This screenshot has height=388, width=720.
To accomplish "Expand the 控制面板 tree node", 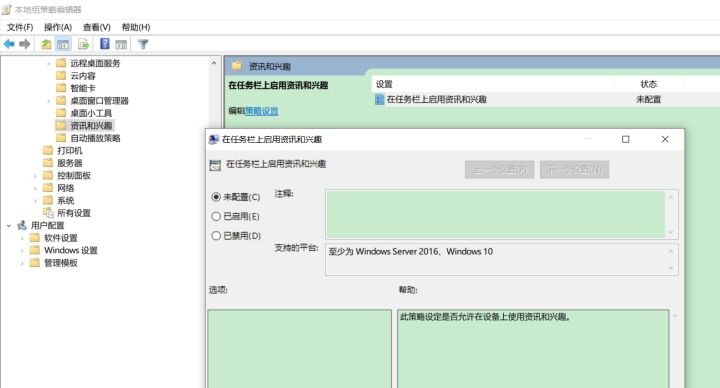I will (x=35, y=175).
